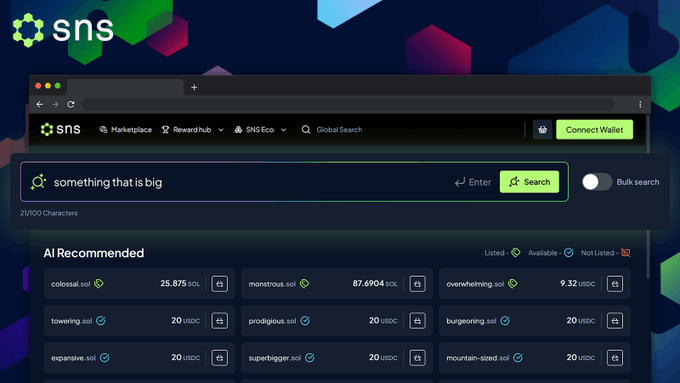Click the browser forward arrow
This screenshot has width=680, height=383.
[x=55, y=105]
